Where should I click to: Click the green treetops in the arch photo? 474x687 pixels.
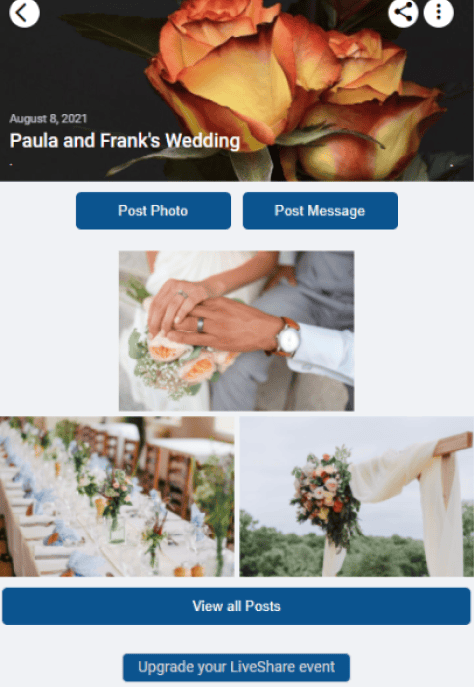[285, 548]
